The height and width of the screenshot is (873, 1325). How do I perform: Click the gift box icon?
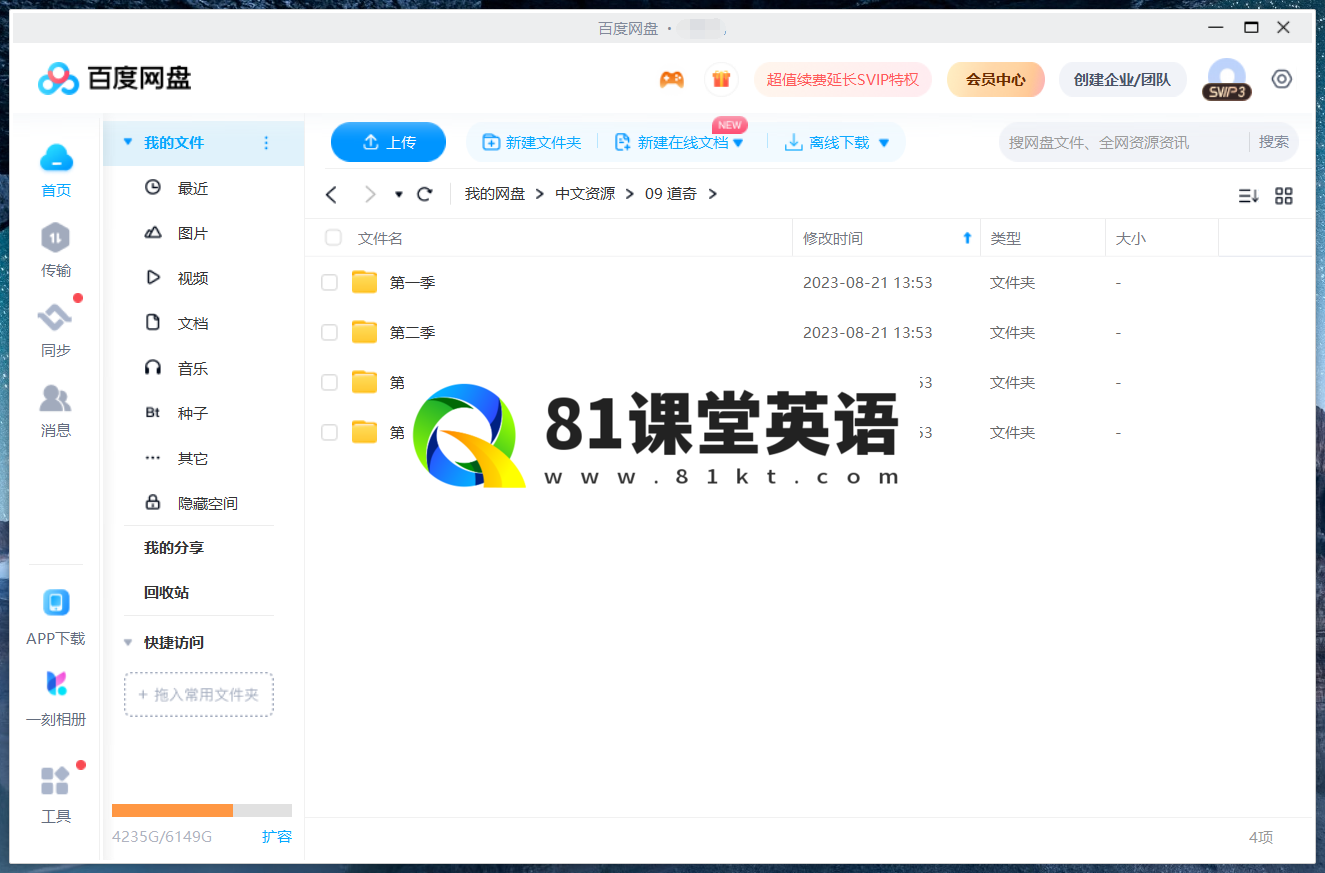point(721,79)
